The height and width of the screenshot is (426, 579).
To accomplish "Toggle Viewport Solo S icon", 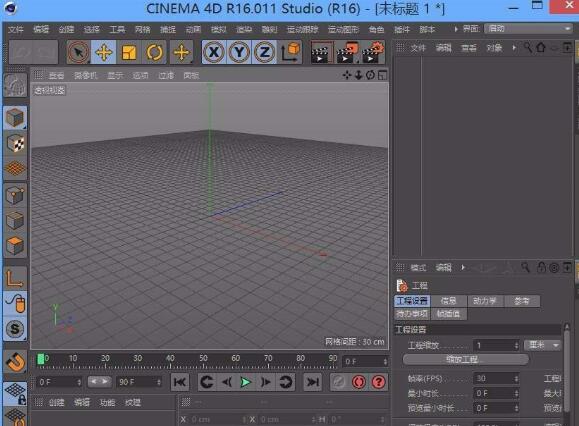I will (x=15, y=329).
